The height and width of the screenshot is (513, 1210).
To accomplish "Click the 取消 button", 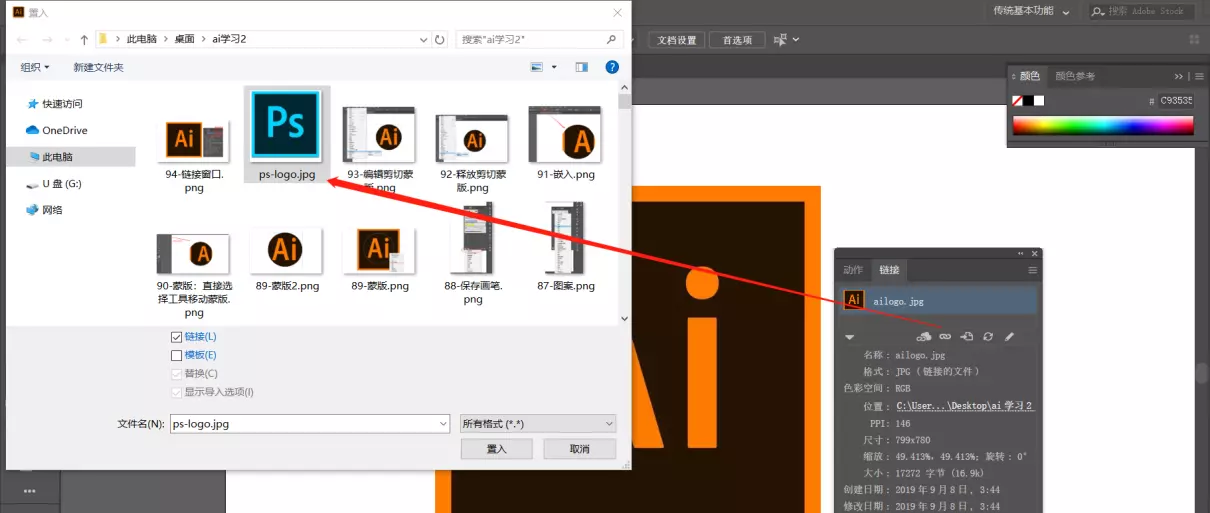I will click(579, 449).
